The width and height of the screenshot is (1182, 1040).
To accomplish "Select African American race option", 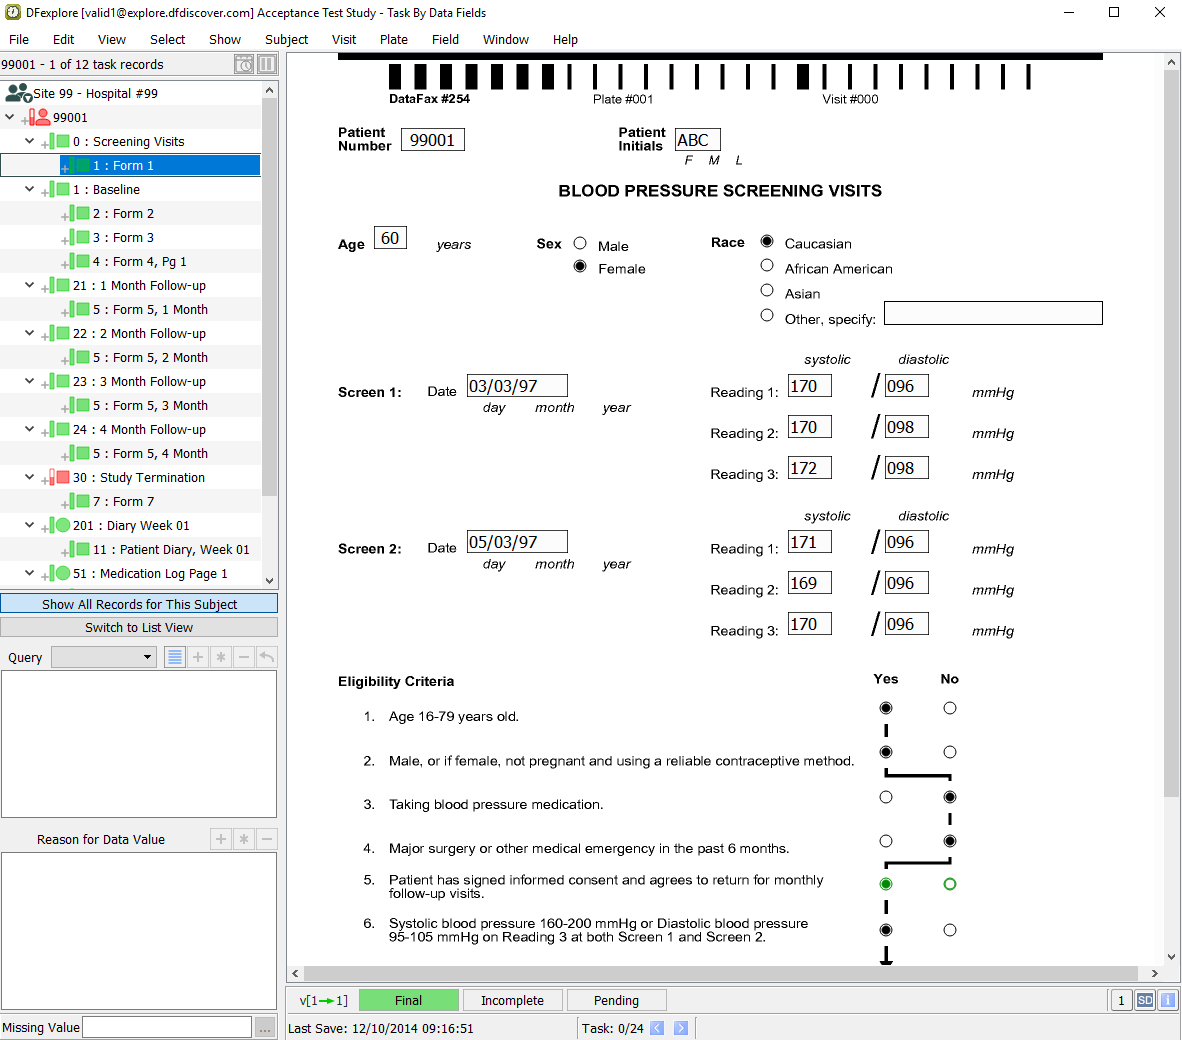I will [767, 265].
